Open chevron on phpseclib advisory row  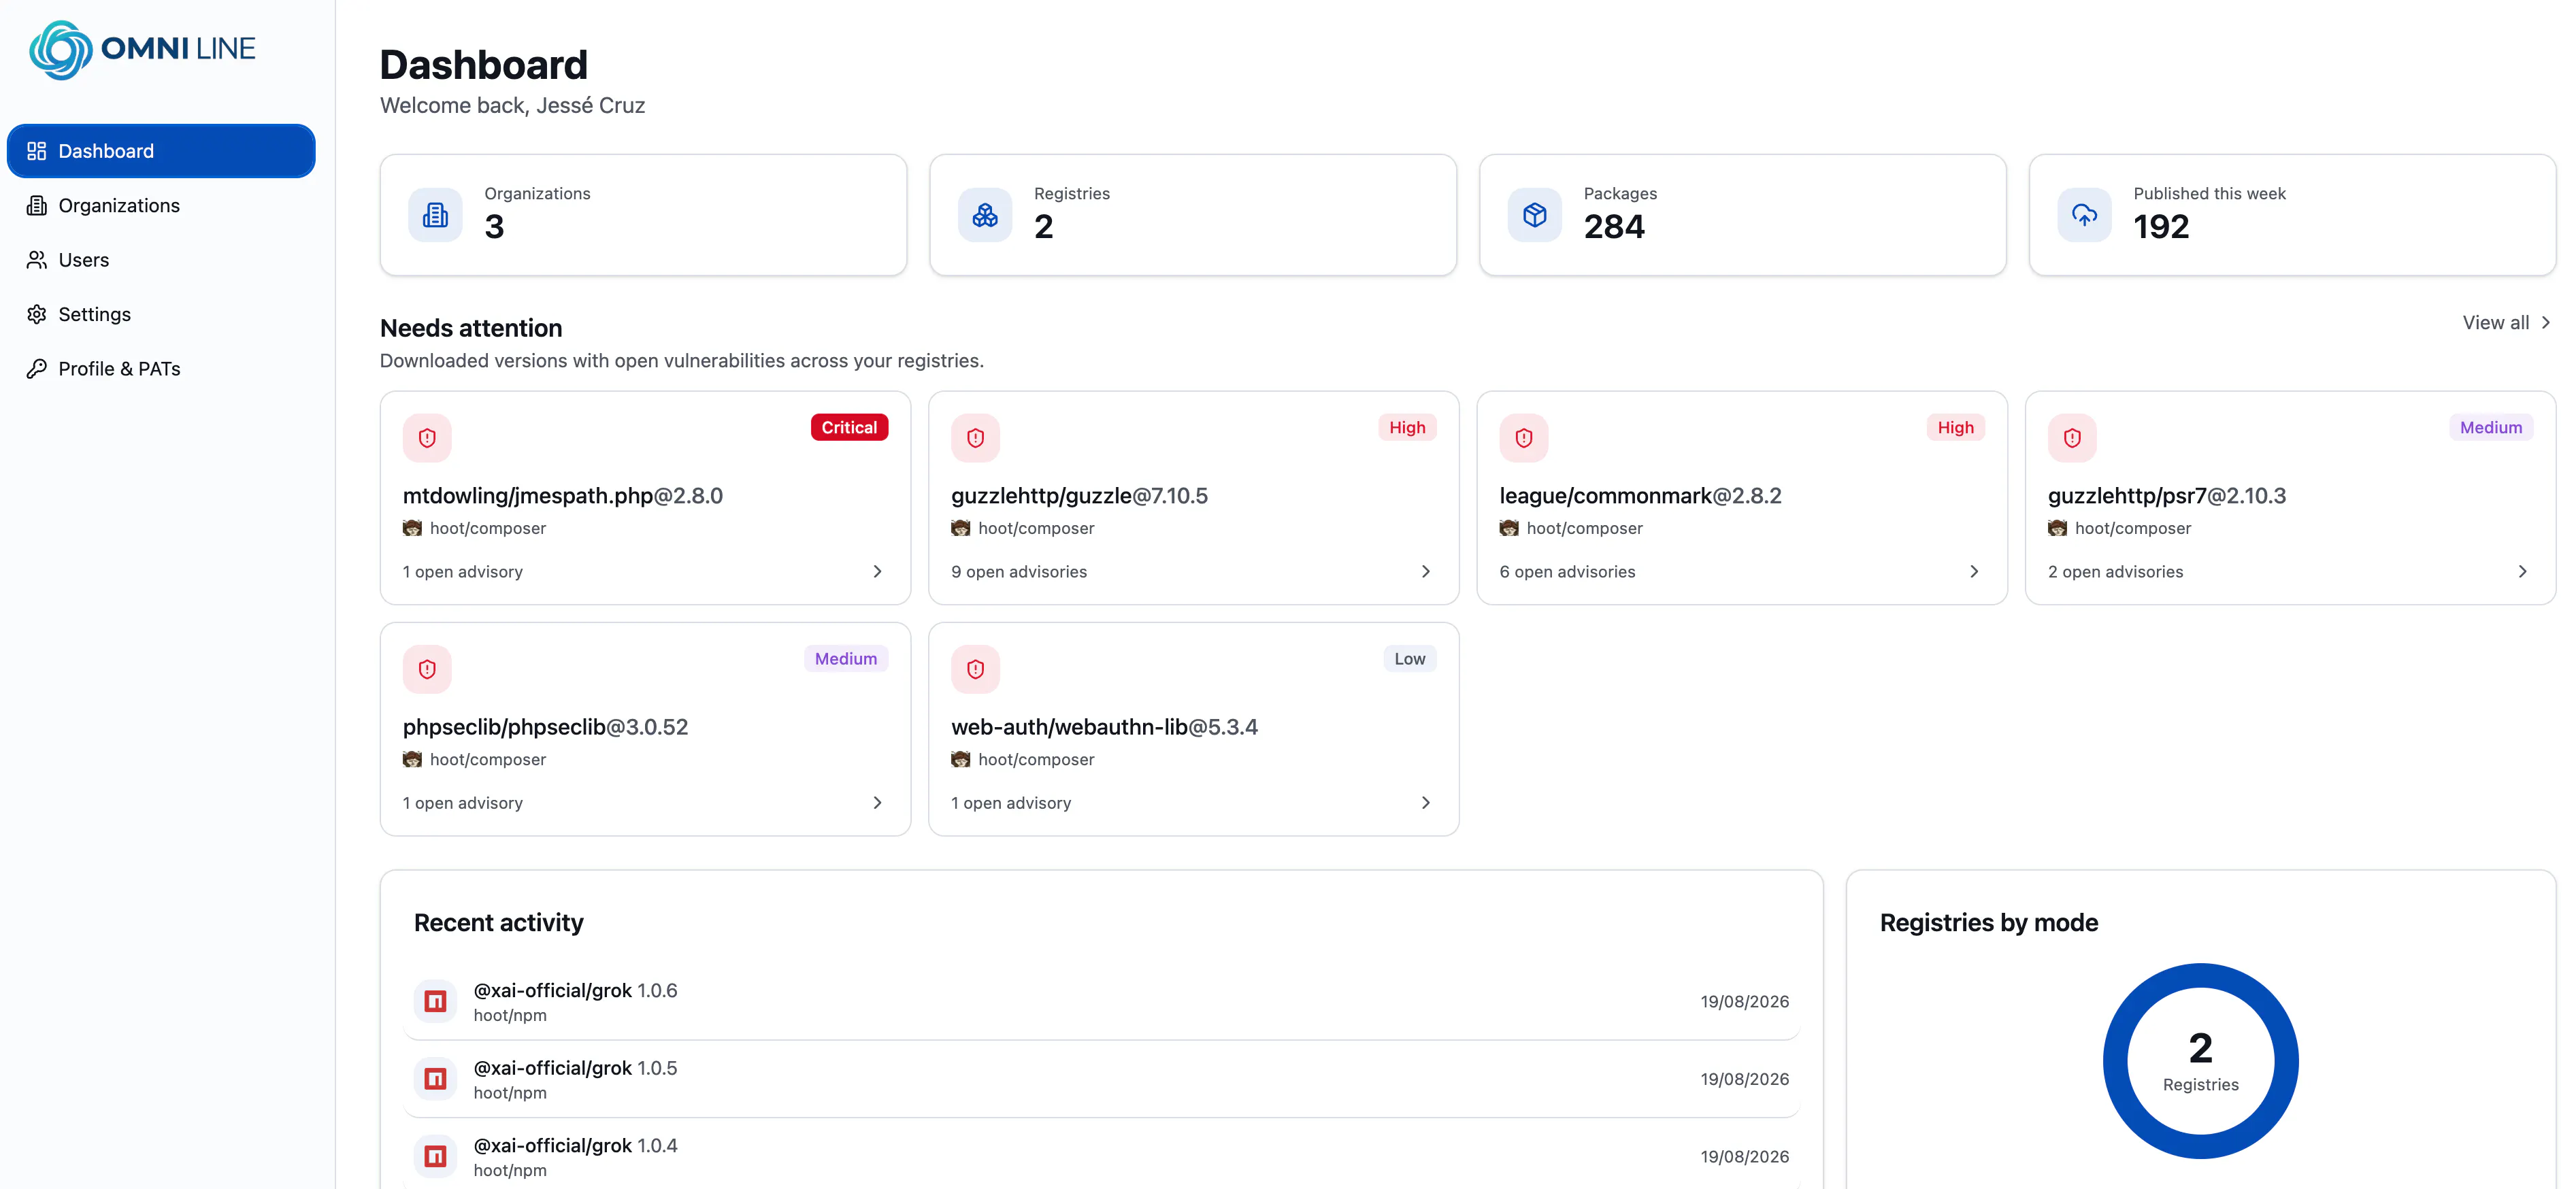point(877,803)
